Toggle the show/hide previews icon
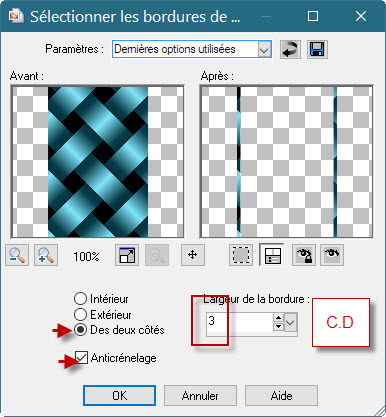 [x=272, y=255]
